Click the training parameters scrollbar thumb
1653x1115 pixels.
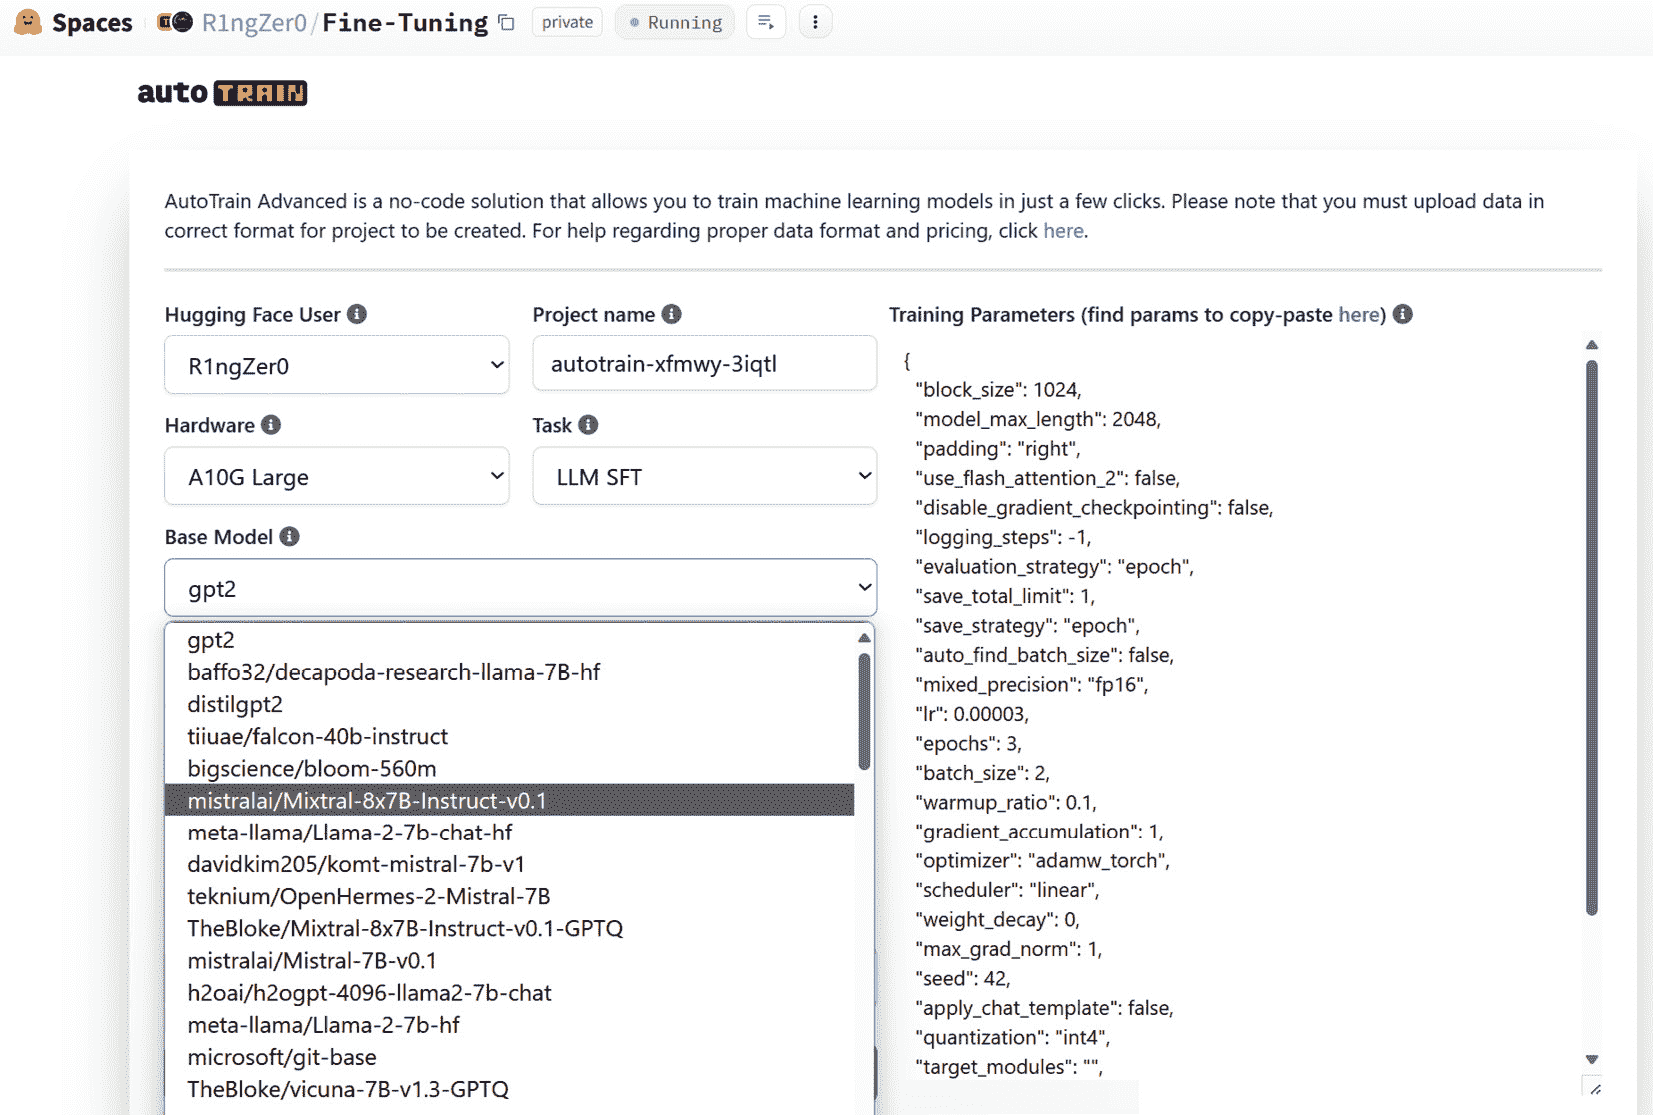[1592, 637]
